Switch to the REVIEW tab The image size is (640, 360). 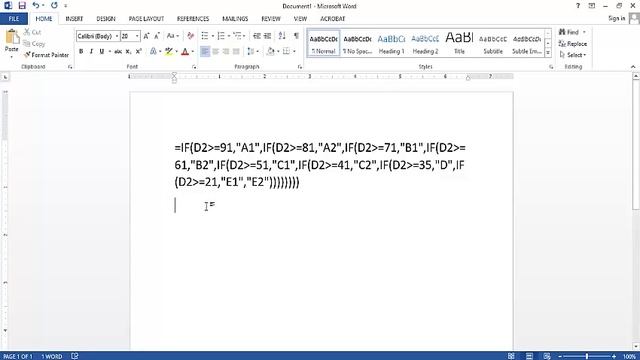(271, 19)
